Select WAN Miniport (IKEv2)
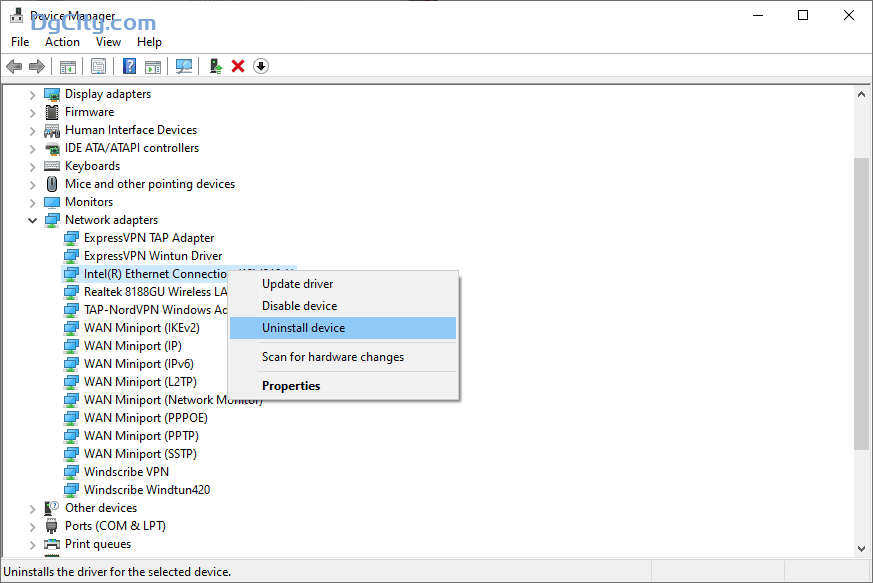The height and width of the screenshot is (583, 873). [x=141, y=328]
